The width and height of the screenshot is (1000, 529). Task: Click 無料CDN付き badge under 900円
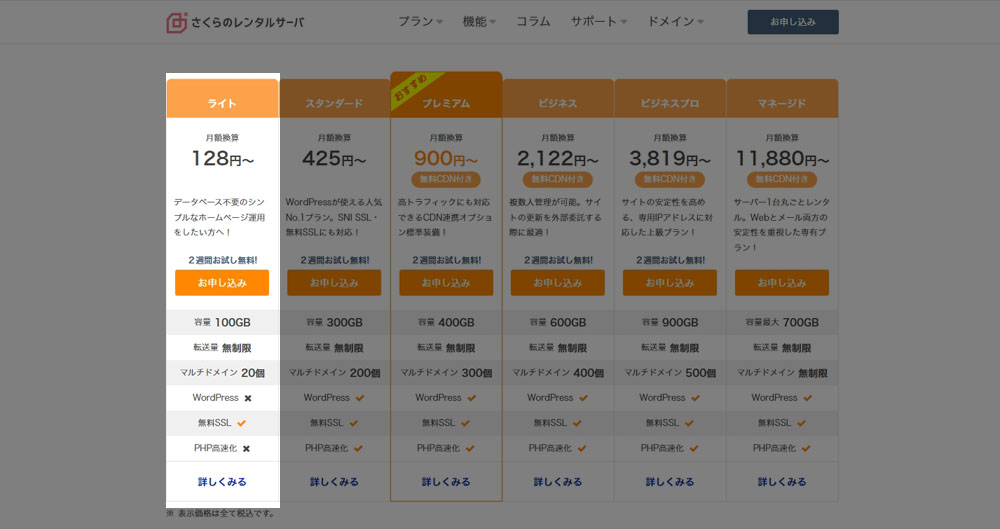[x=446, y=179]
